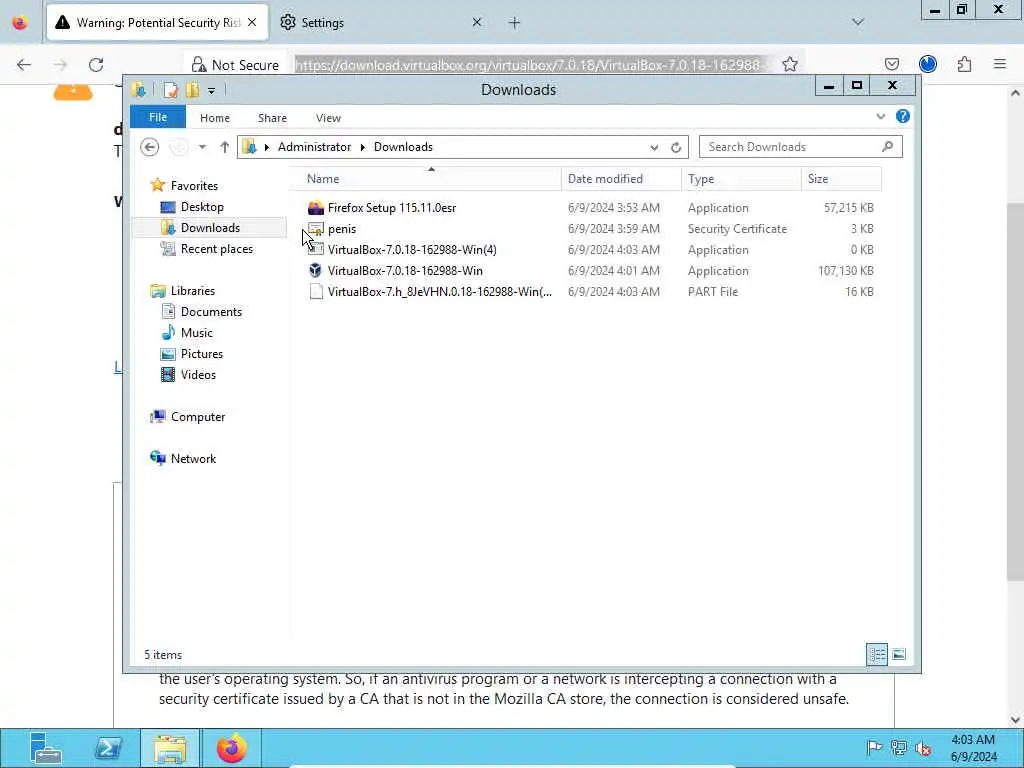1024x768 pixels.
Task: Open Videos library in navigation pane
Action: (x=198, y=374)
